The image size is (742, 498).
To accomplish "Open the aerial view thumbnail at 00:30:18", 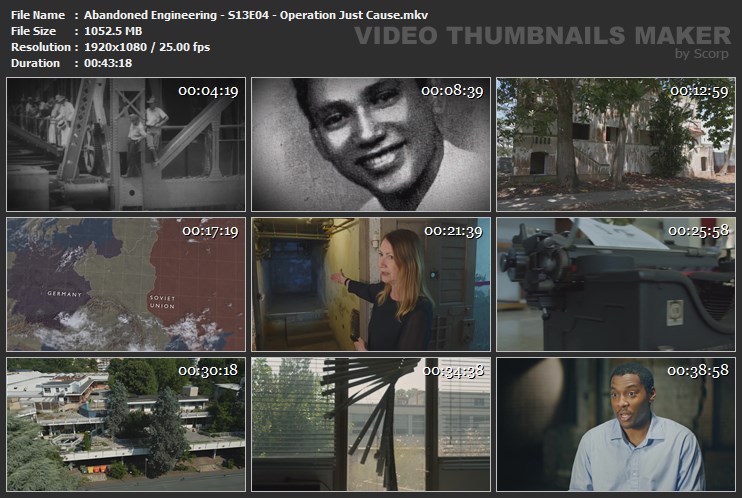I will [x=126, y=425].
